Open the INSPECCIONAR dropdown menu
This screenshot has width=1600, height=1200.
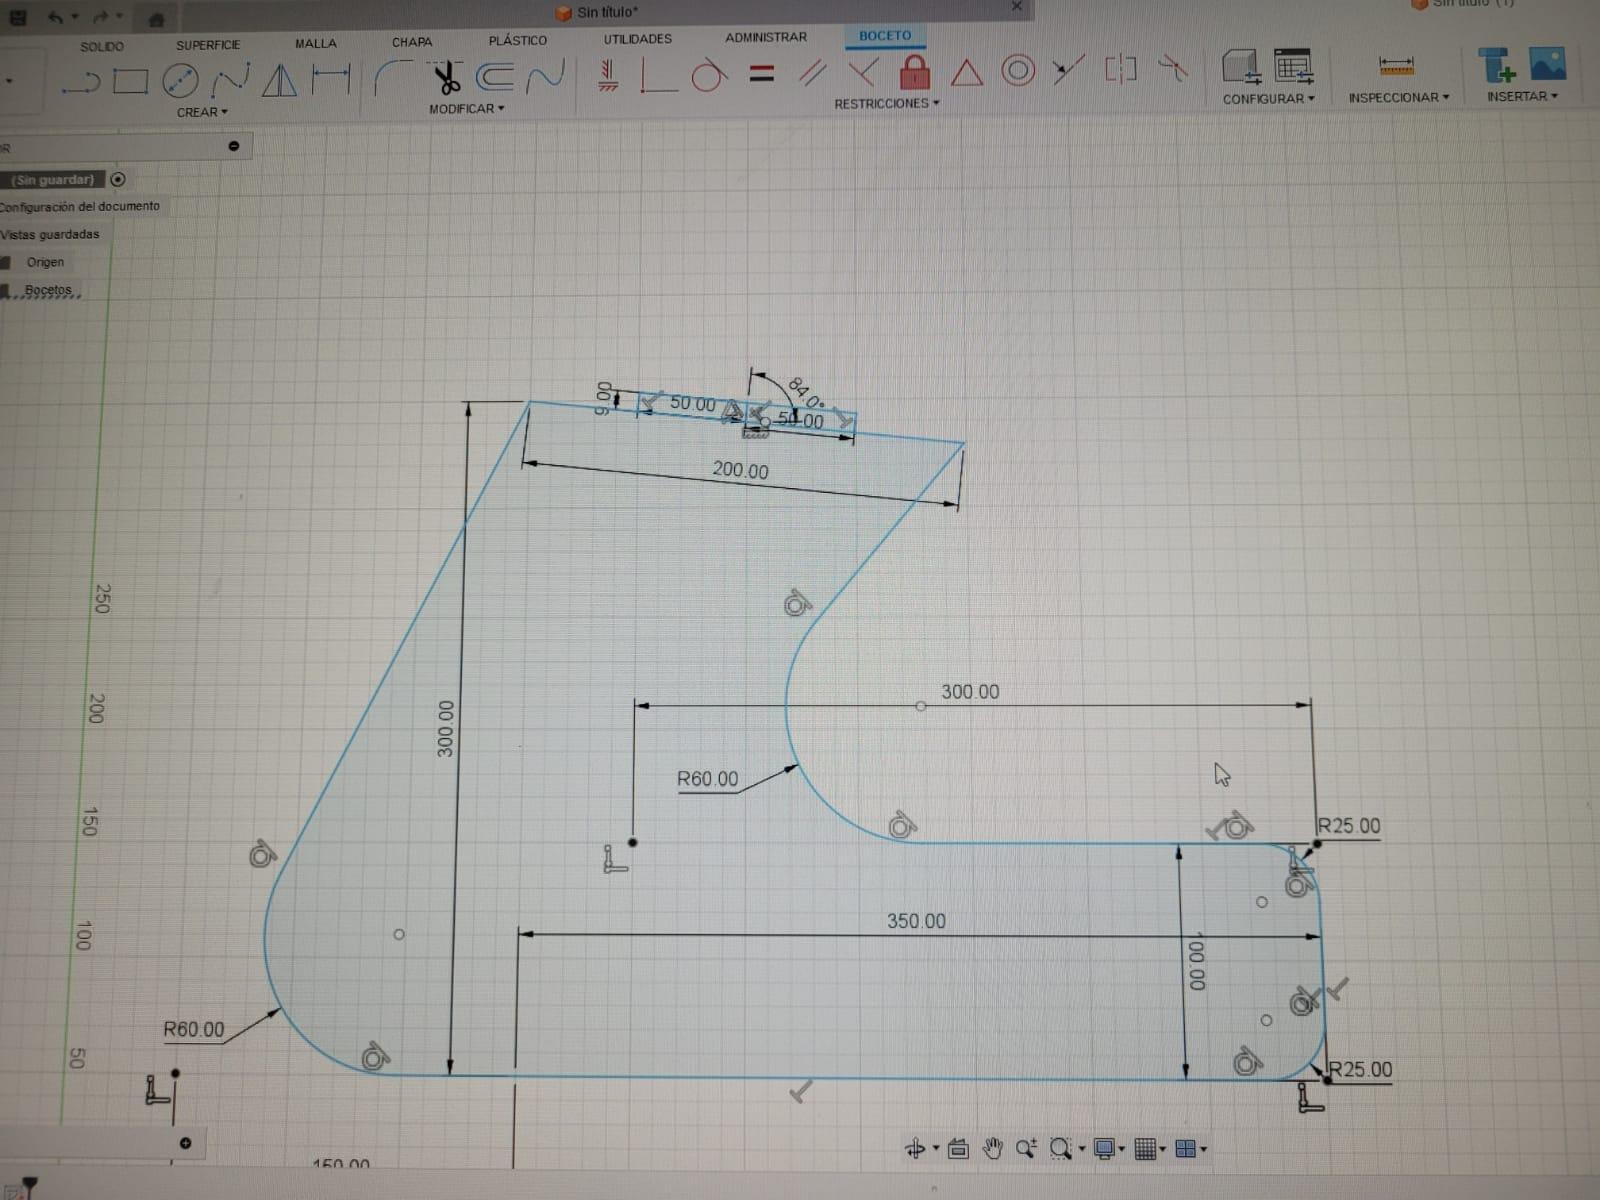pos(1398,97)
